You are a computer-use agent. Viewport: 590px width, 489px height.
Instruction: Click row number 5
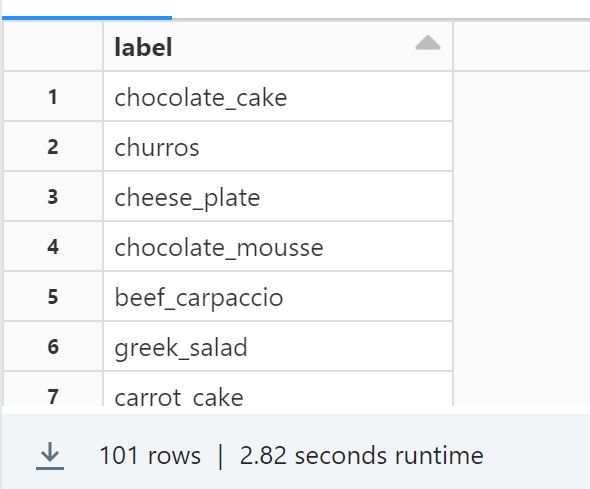tap(53, 297)
